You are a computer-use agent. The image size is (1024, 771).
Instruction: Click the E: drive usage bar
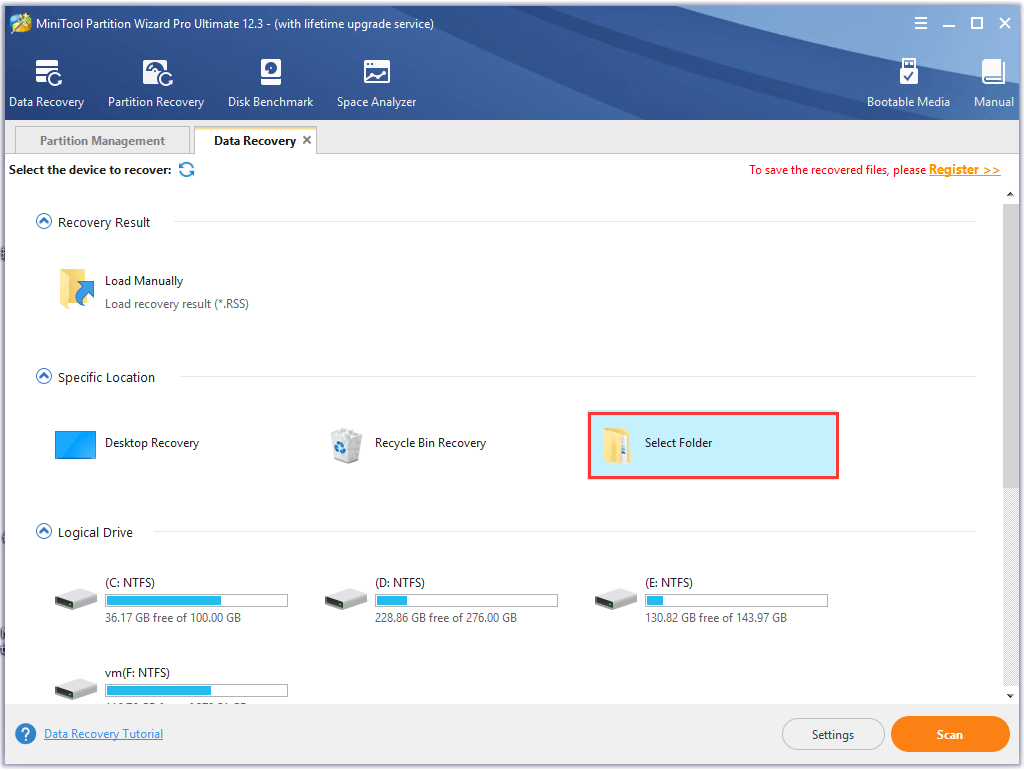pyautogui.click(x=736, y=601)
